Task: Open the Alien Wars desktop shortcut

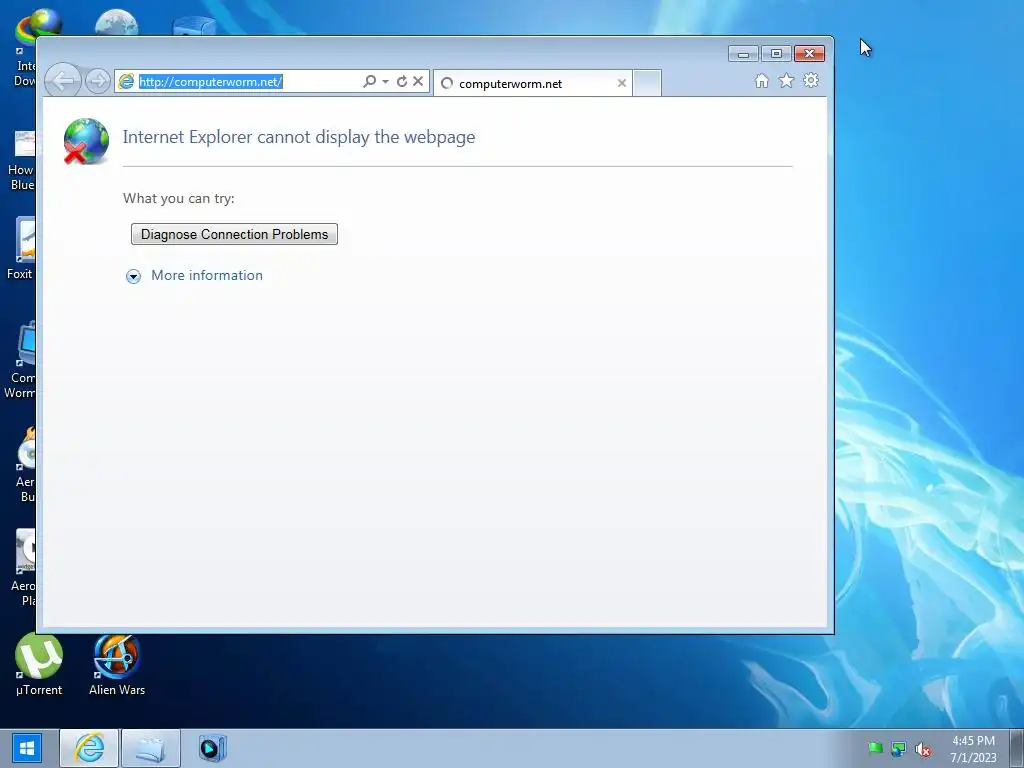Action: 117,664
